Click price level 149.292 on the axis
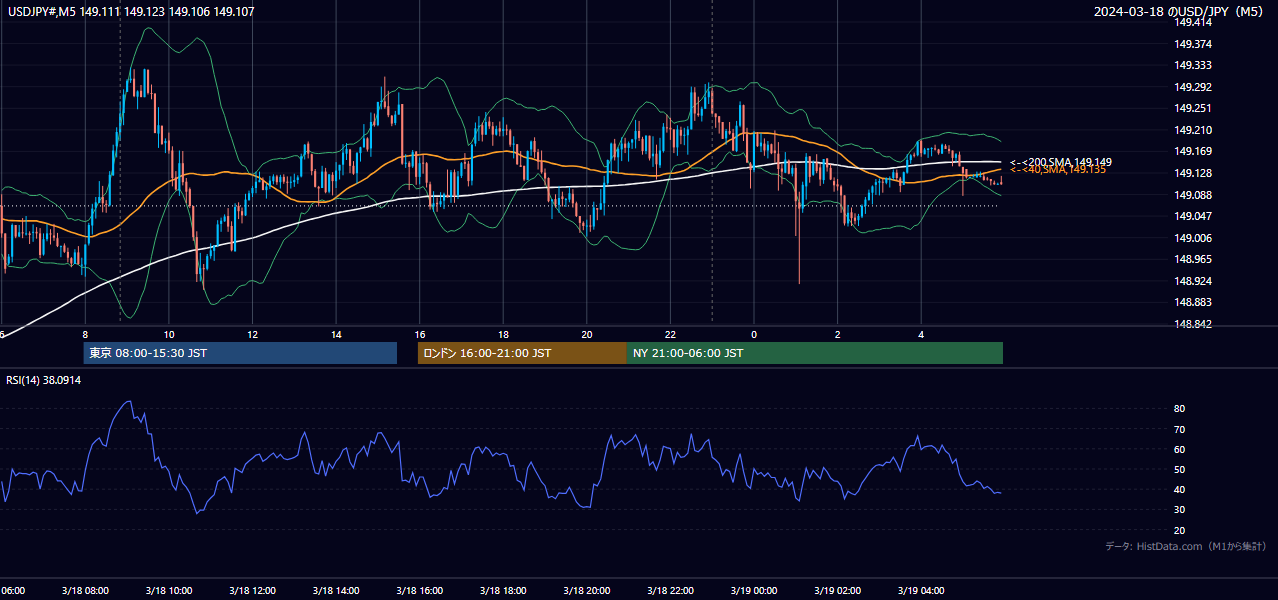 pyautogui.click(x=1194, y=88)
